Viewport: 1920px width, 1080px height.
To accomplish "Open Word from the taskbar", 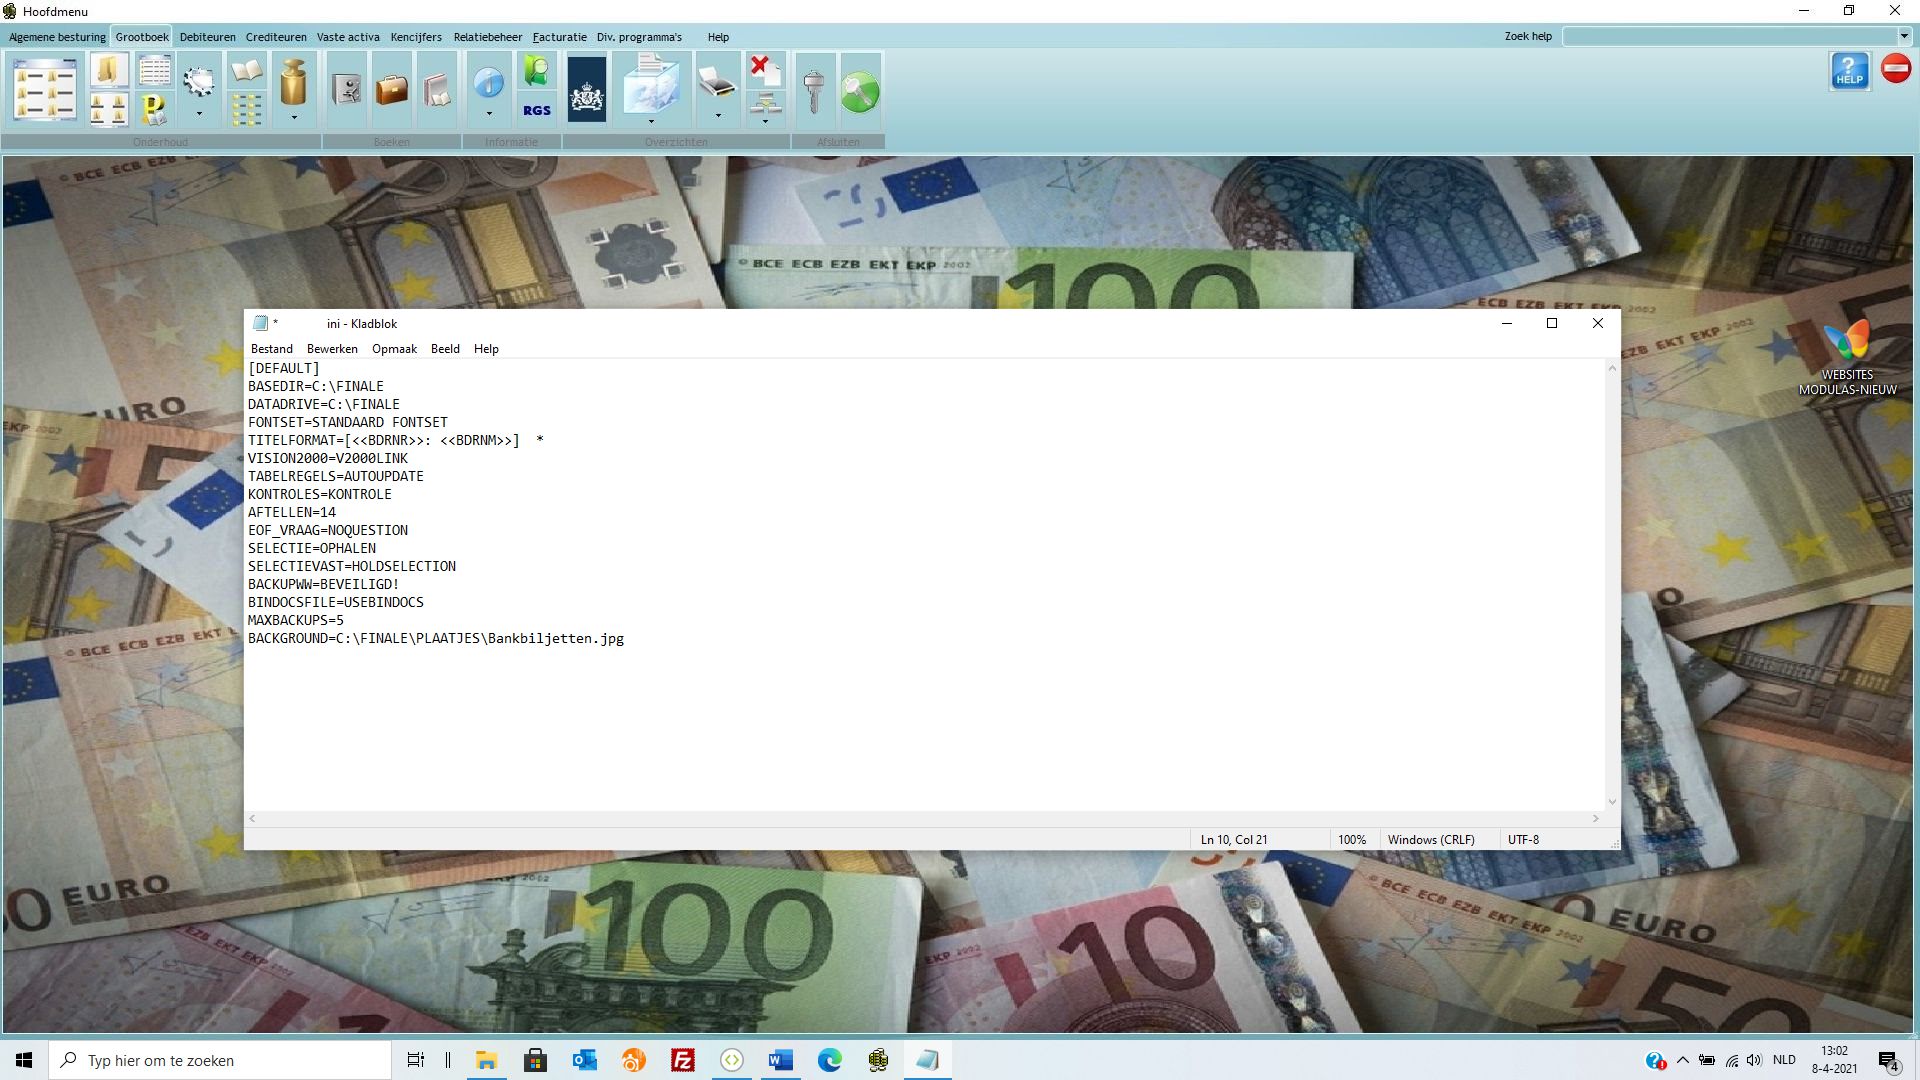I will coord(781,1060).
